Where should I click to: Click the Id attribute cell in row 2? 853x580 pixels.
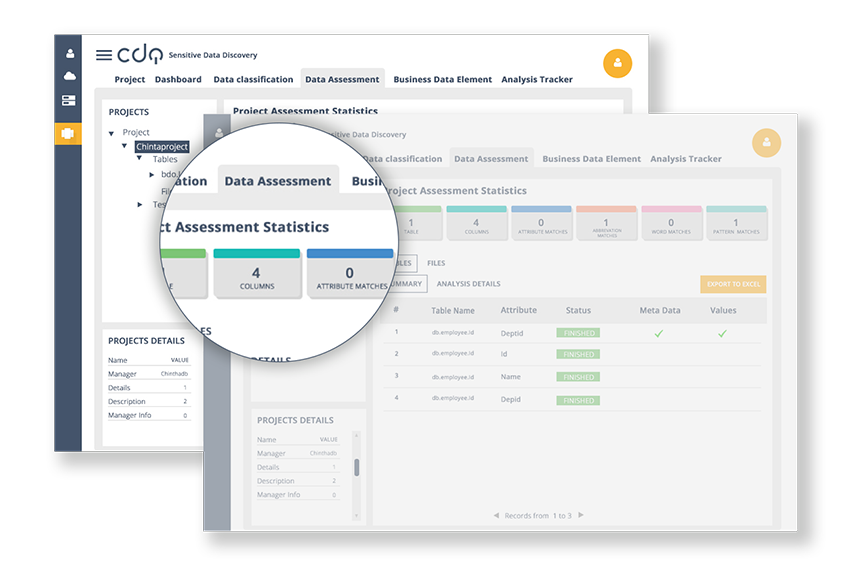504,354
